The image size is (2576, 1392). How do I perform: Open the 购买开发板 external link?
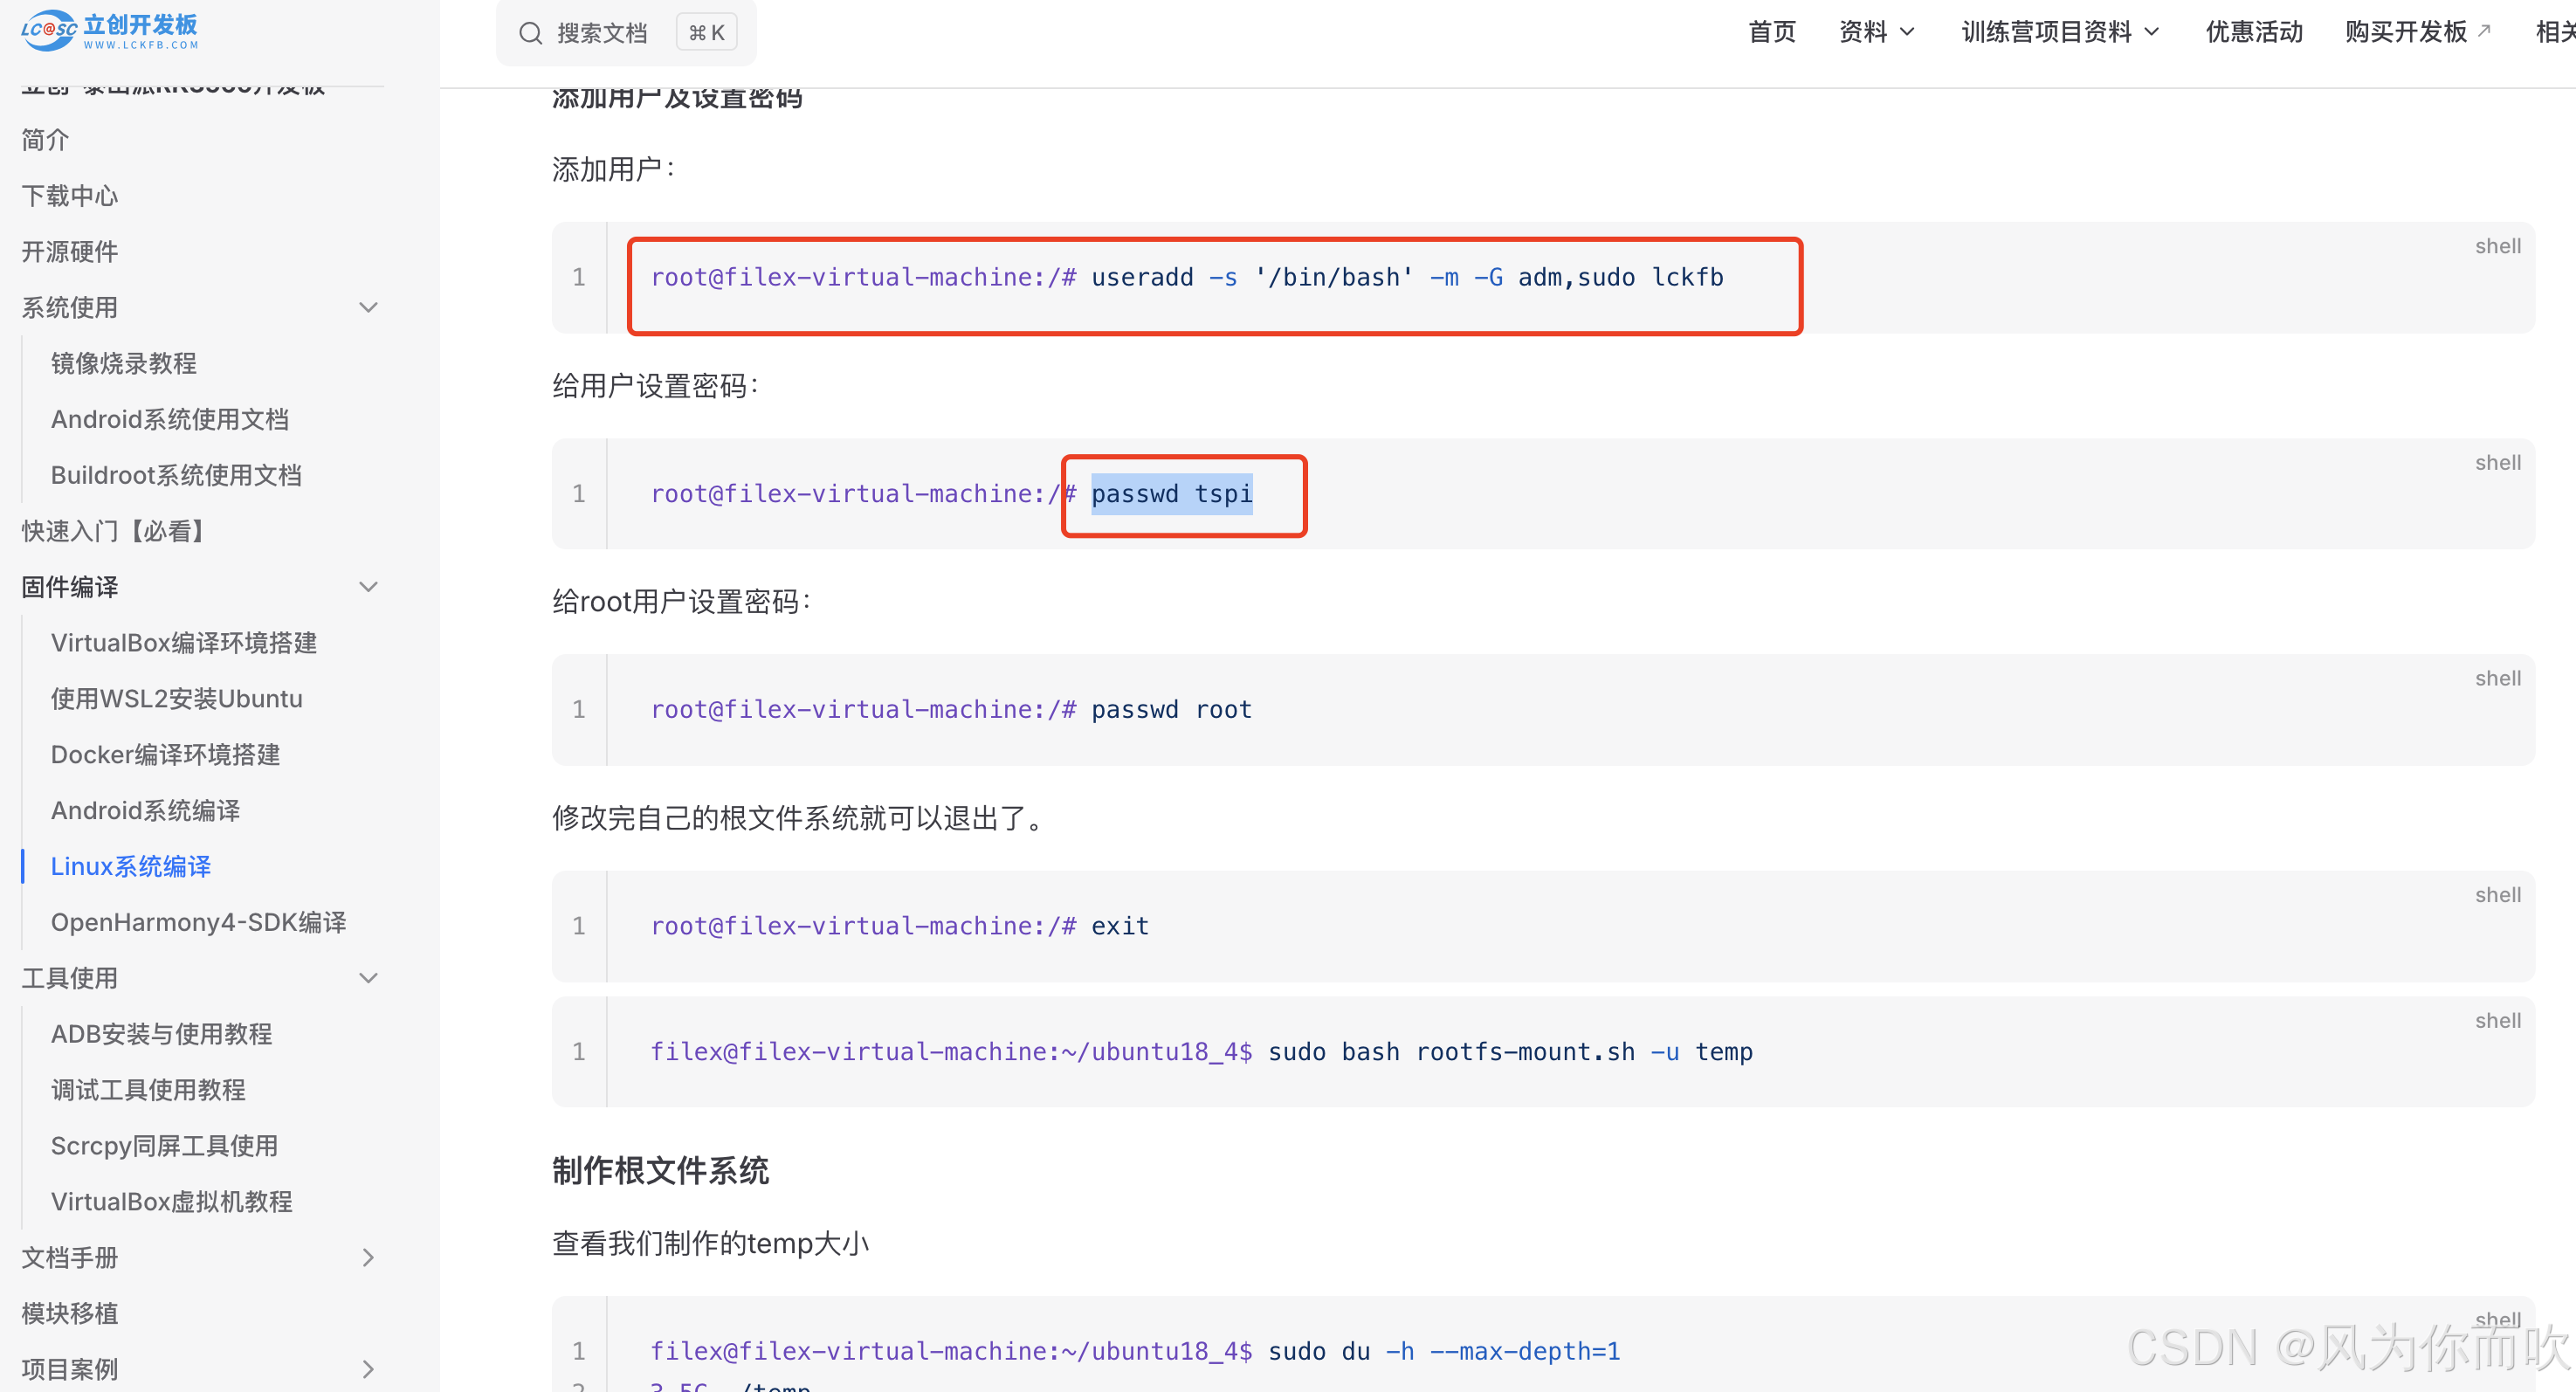[2417, 32]
